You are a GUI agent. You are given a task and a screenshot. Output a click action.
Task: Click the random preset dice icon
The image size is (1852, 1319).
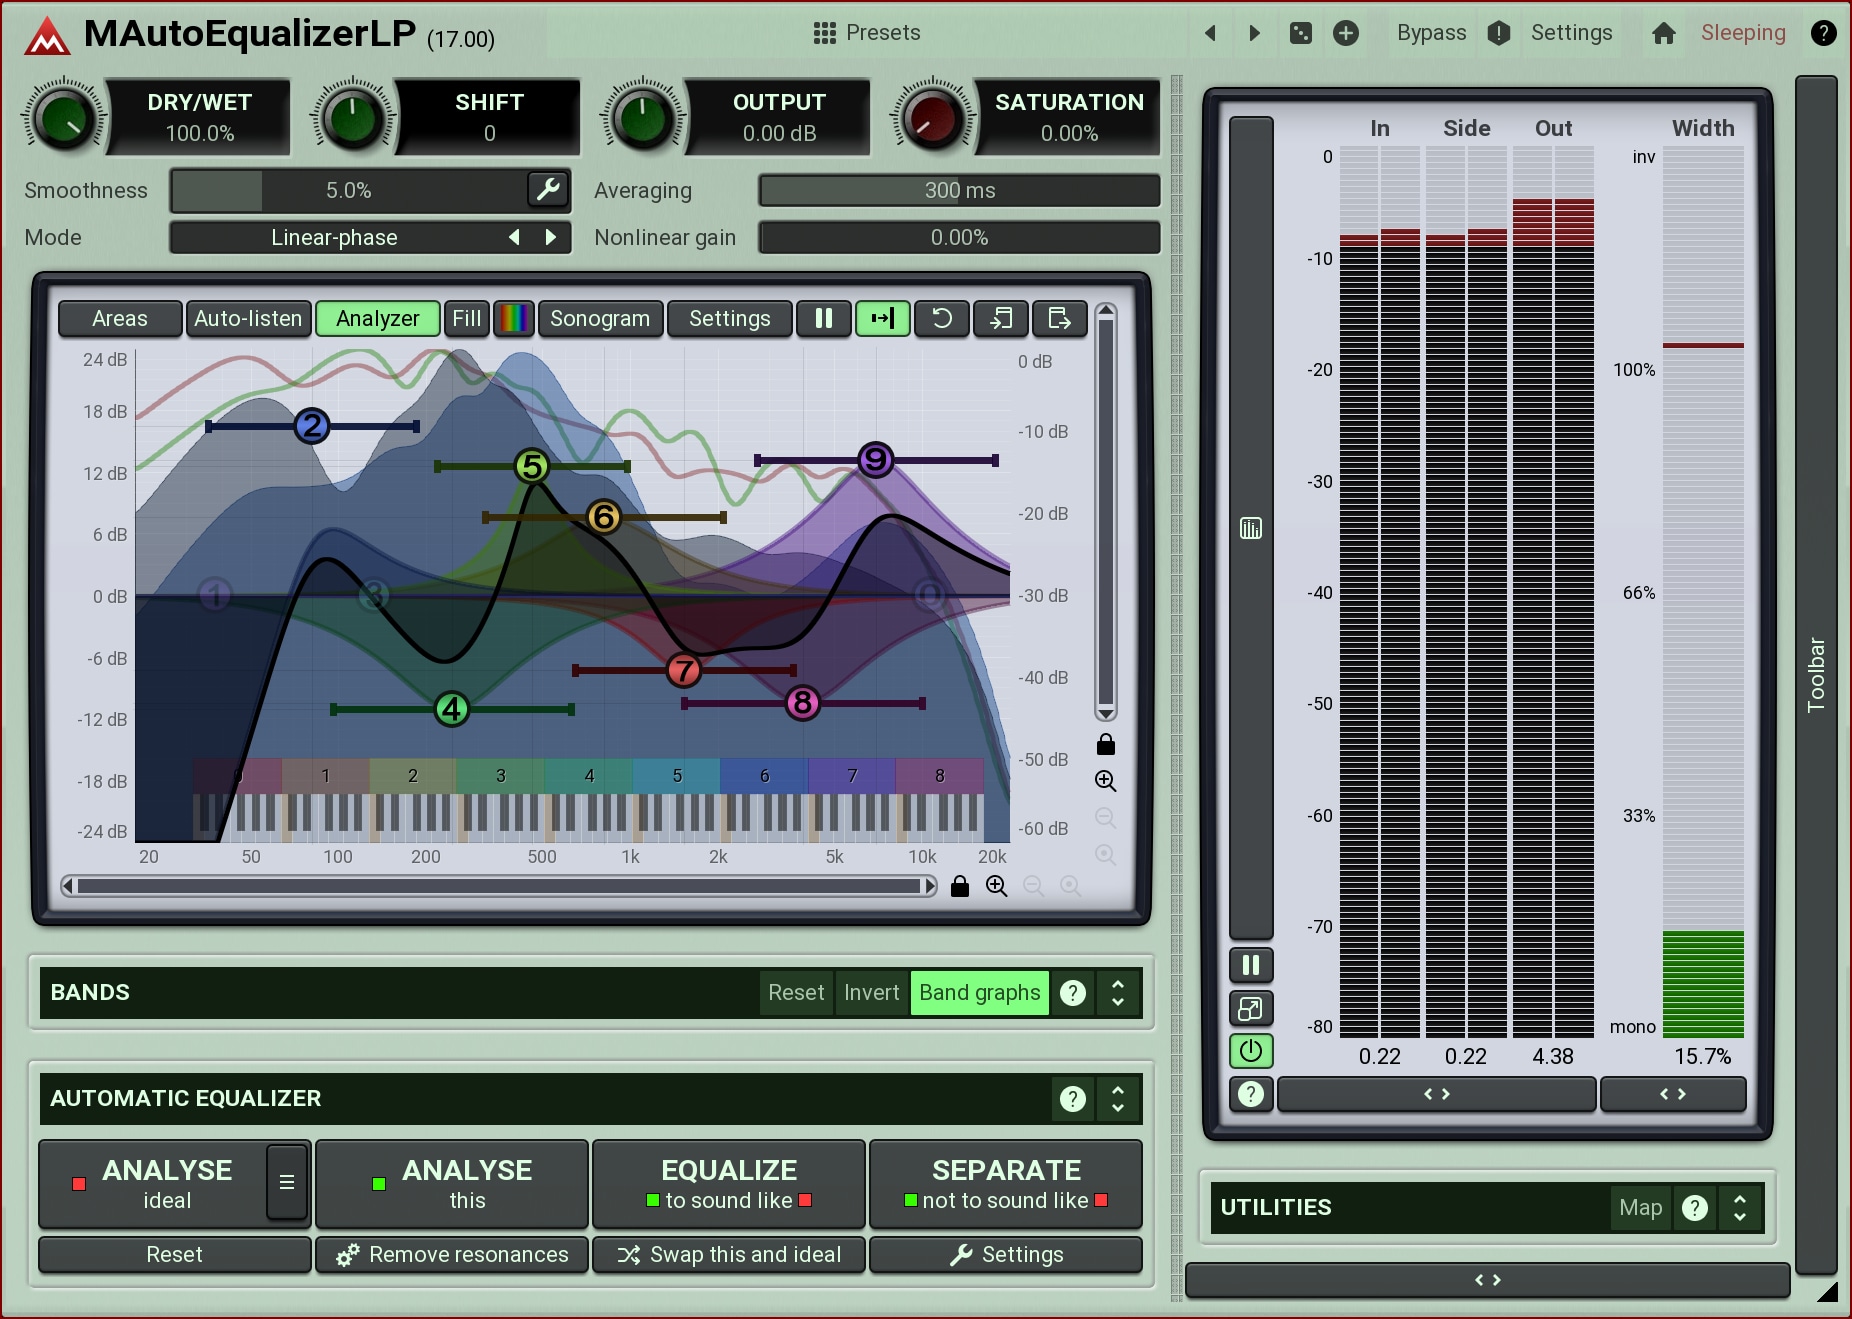1300,33
